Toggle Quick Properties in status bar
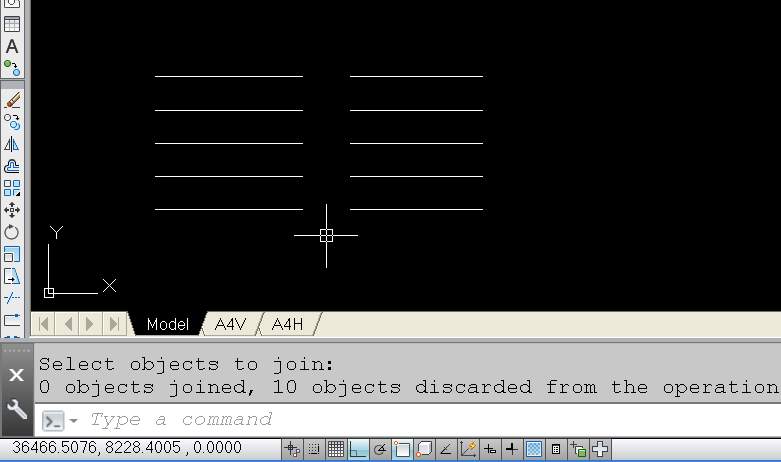781x462 pixels. pyautogui.click(x=556, y=450)
